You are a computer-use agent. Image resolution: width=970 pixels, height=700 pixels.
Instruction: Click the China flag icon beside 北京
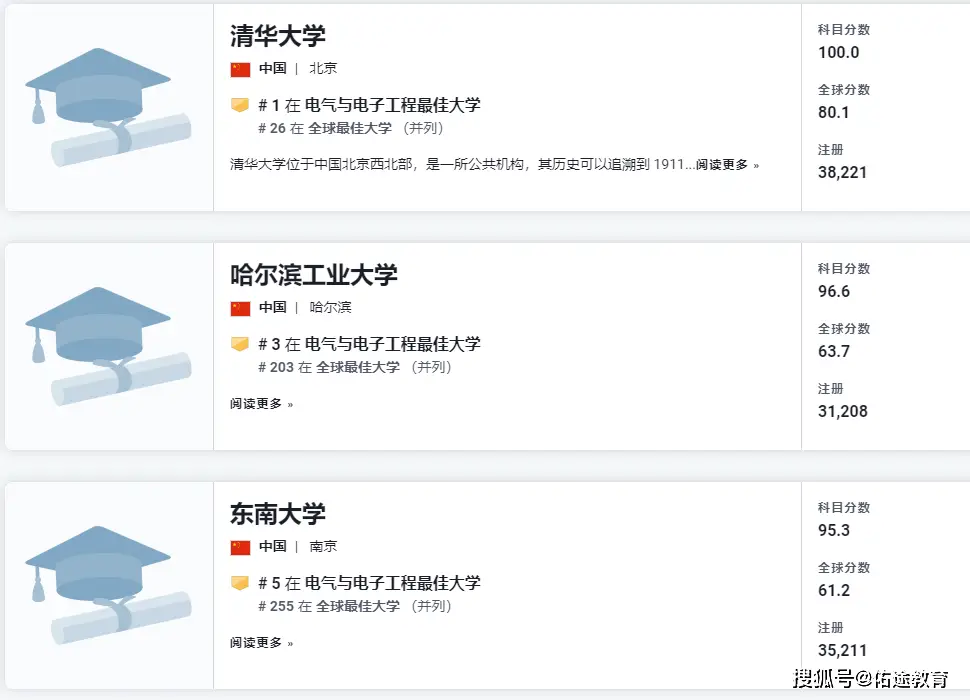point(240,69)
